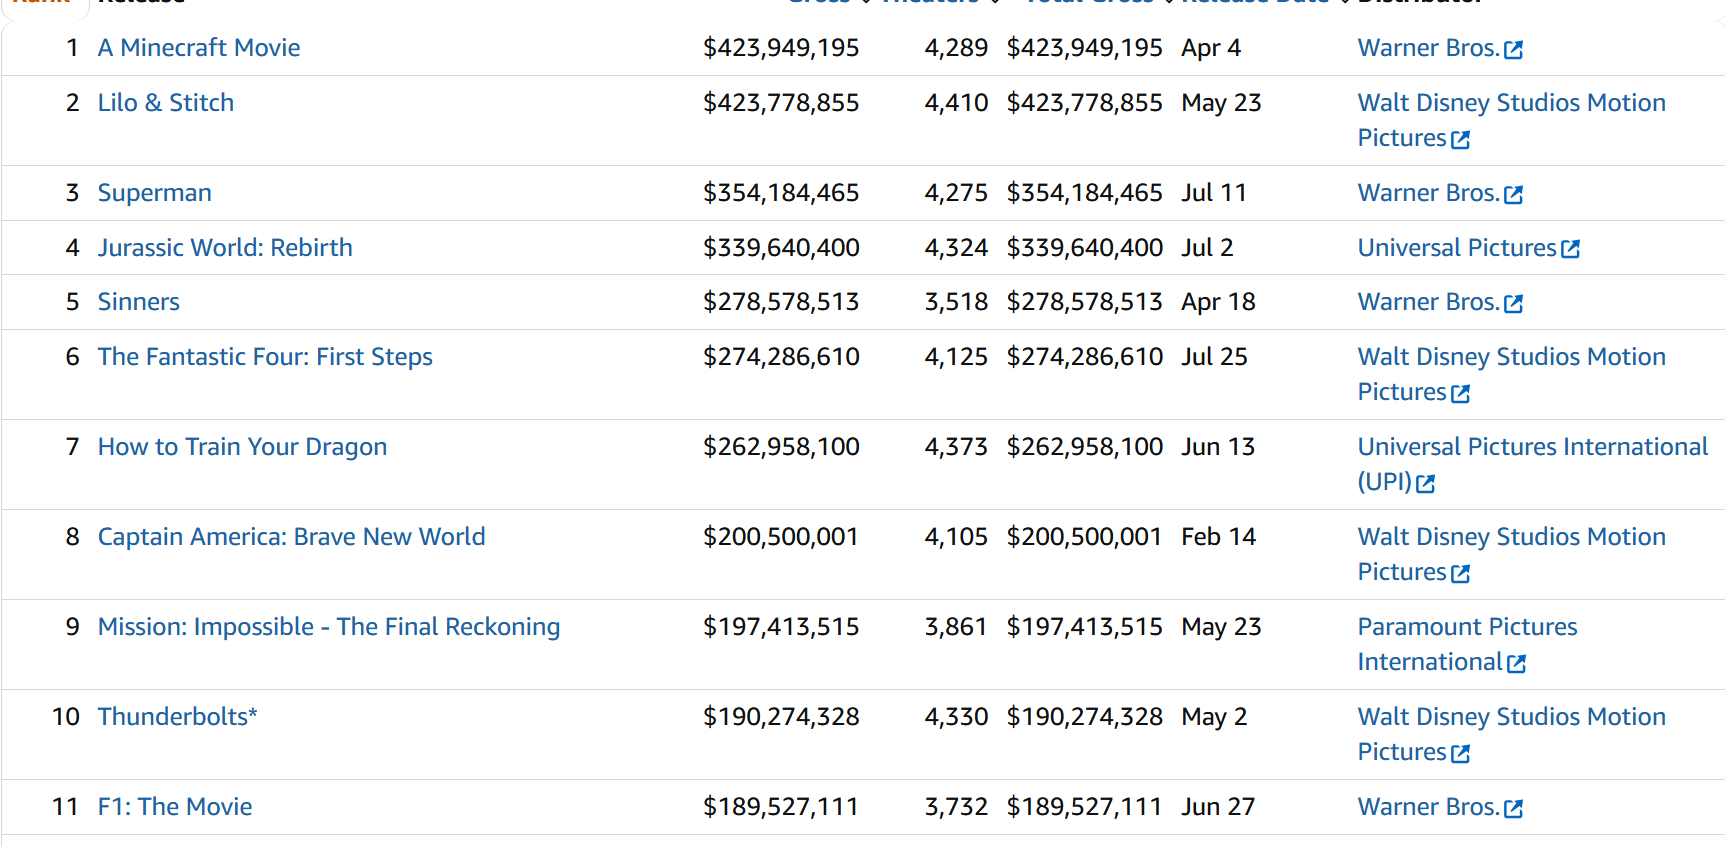Open Walt Disney Studios link for Fantastic Four
The width and height of the screenshot is (1736, 847).
pos(1511,374)
